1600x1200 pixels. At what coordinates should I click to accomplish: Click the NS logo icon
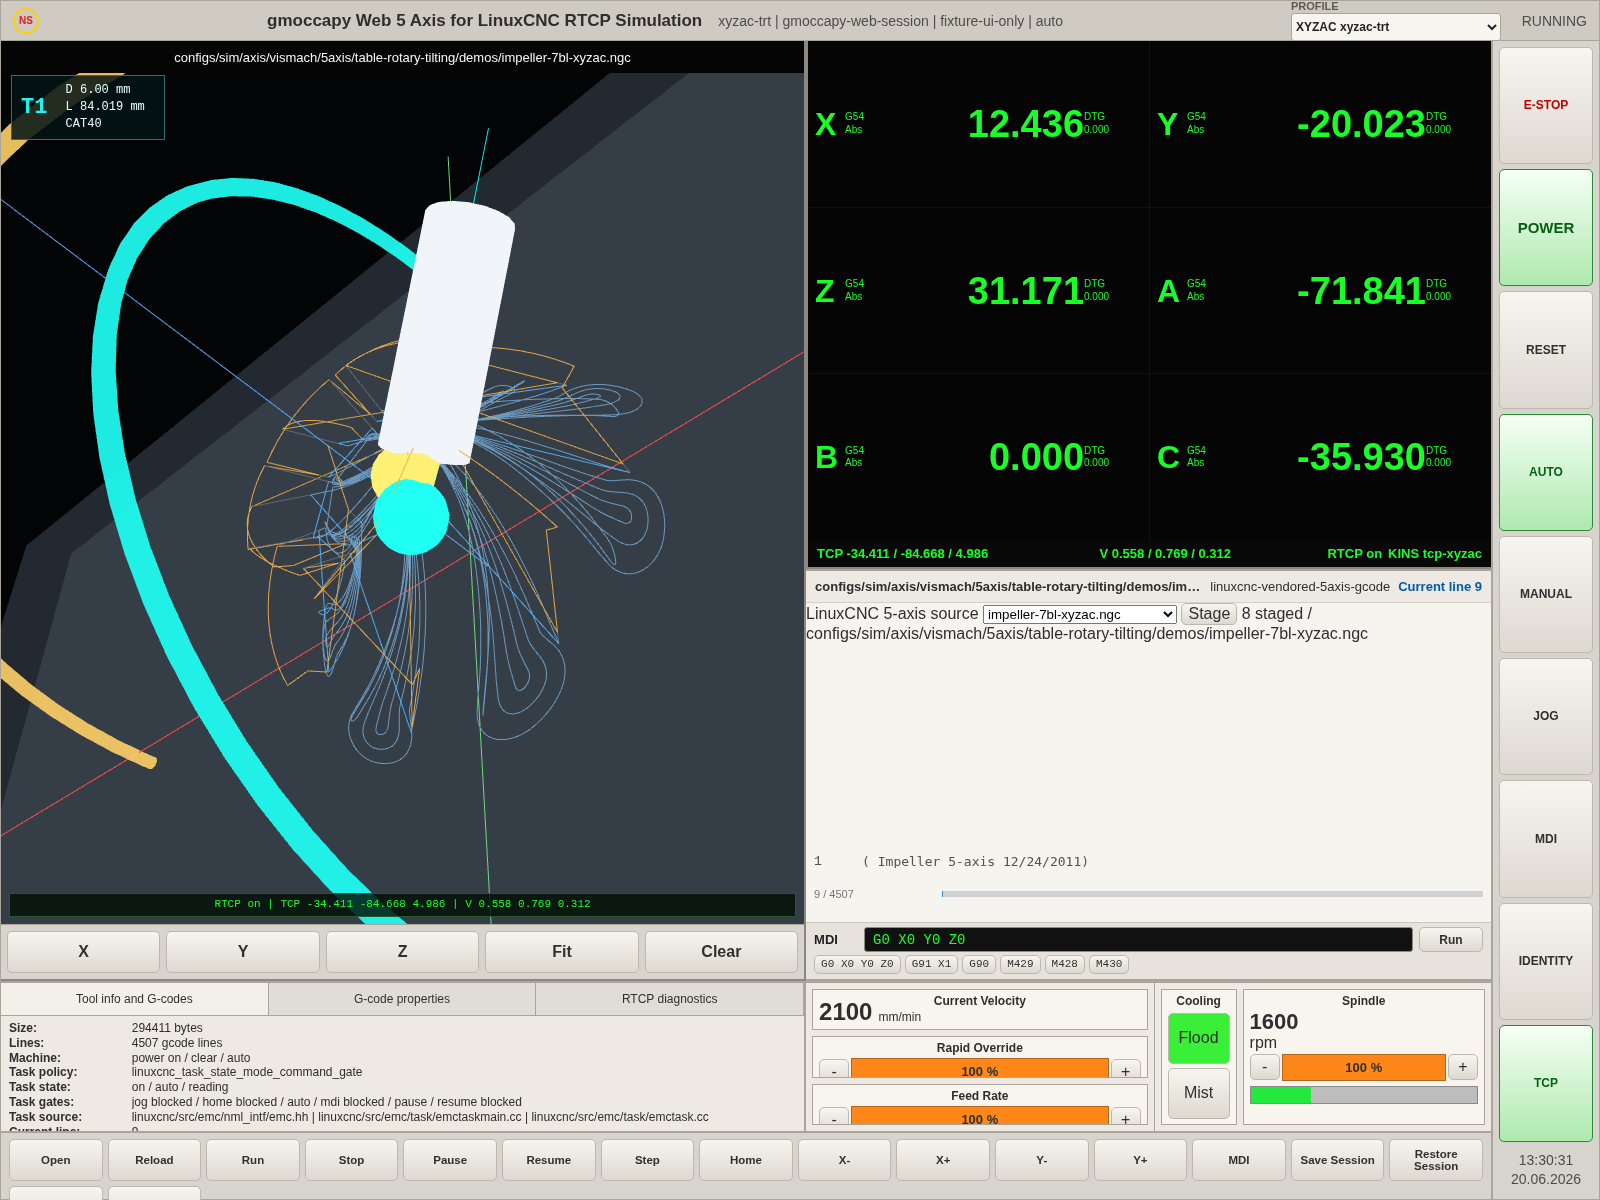click(x=26, y=20)
